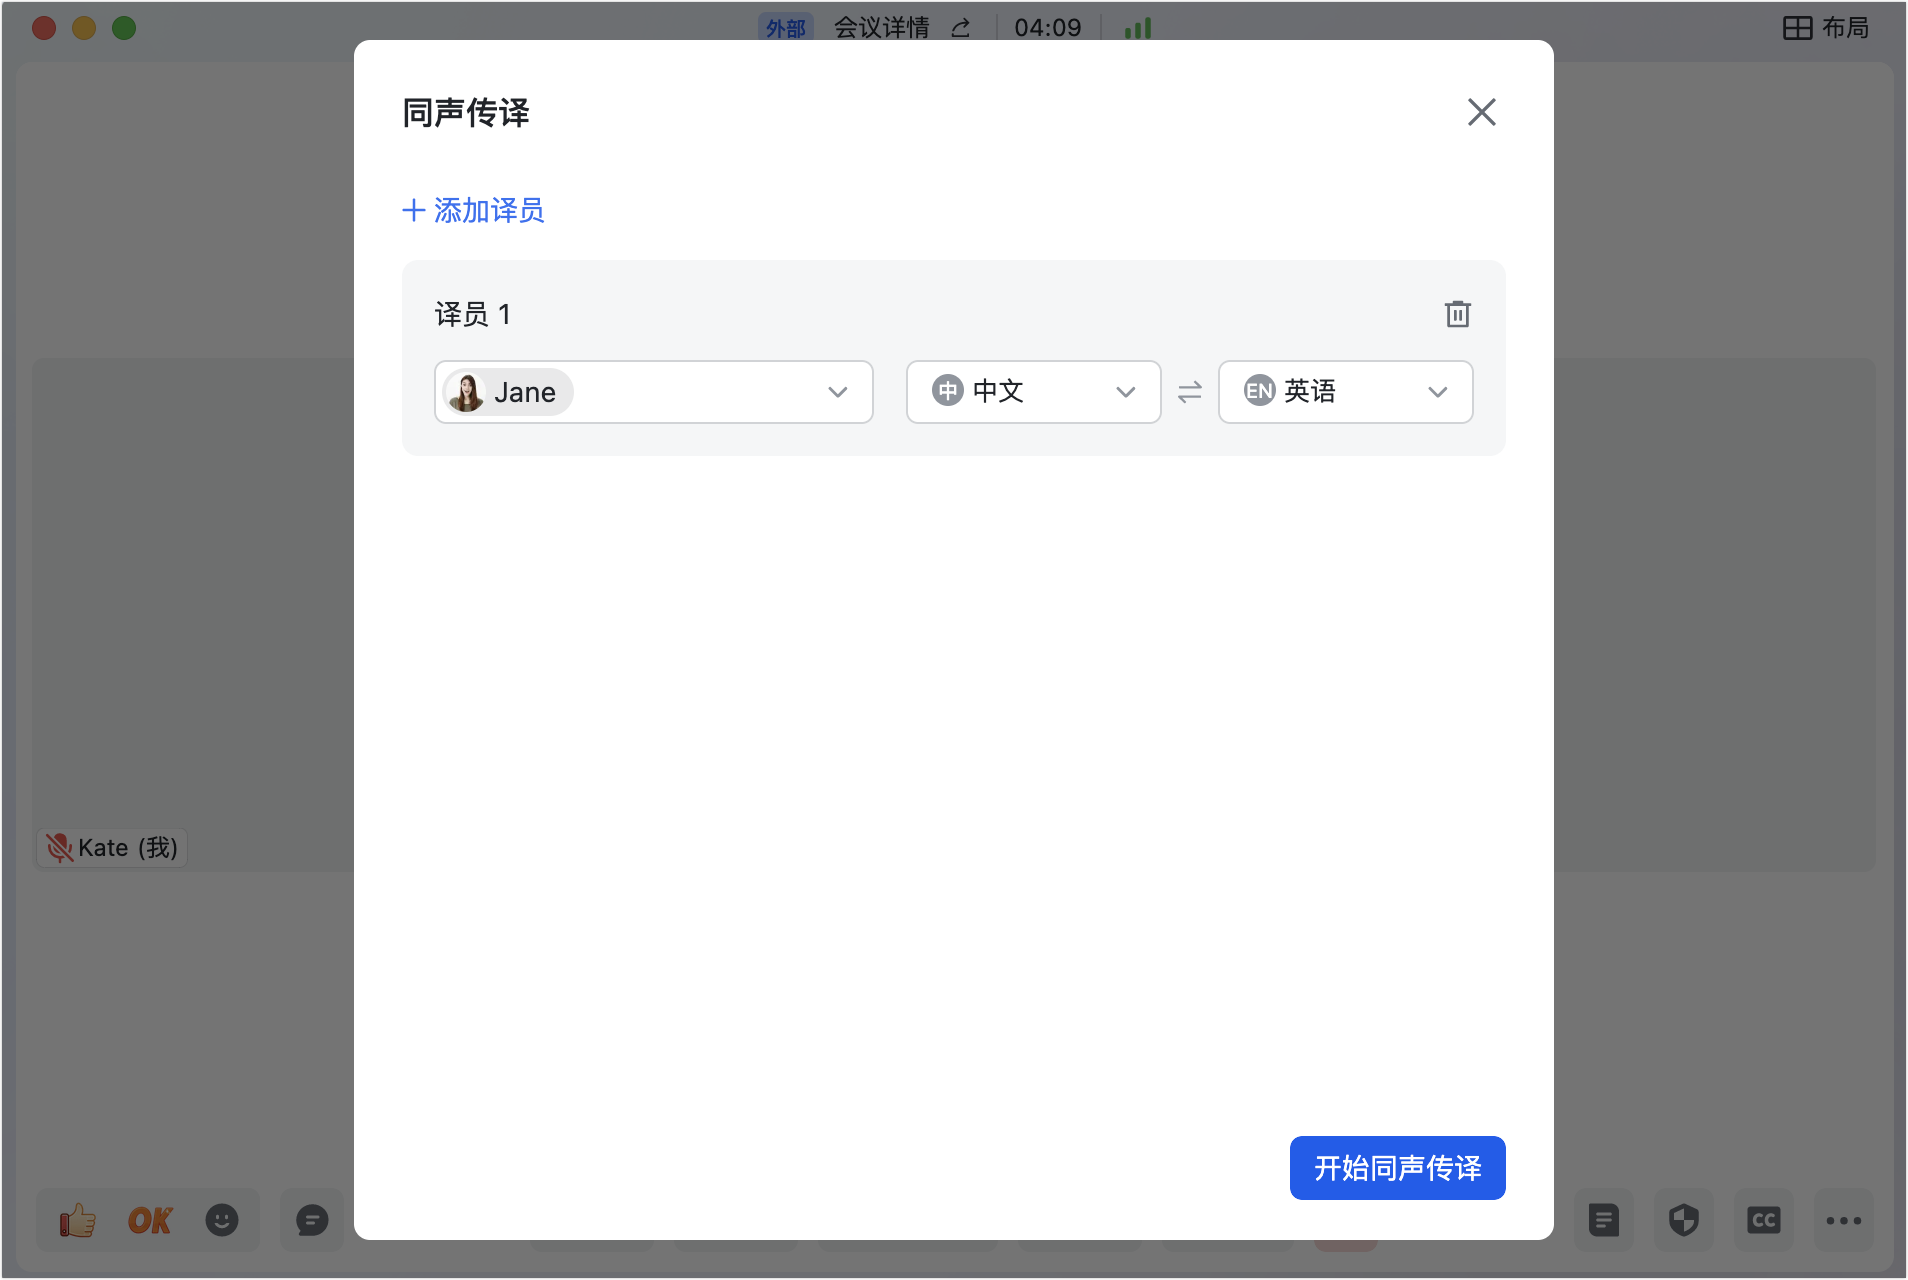The height and width of the screenshot is (1280, 1908).
Task: Swap interpretation languages using arrows icon
Action: pos(1189,392)
